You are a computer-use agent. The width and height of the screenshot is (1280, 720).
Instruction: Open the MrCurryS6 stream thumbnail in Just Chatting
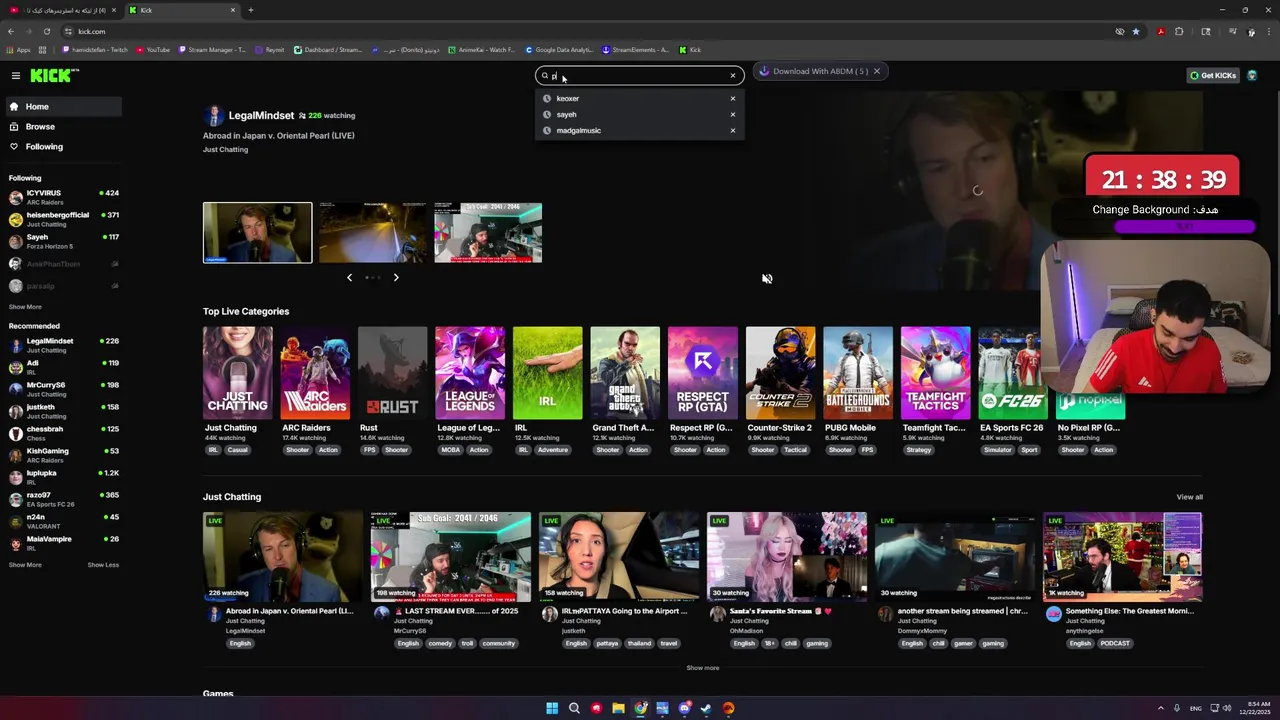(x=451, y=557)
